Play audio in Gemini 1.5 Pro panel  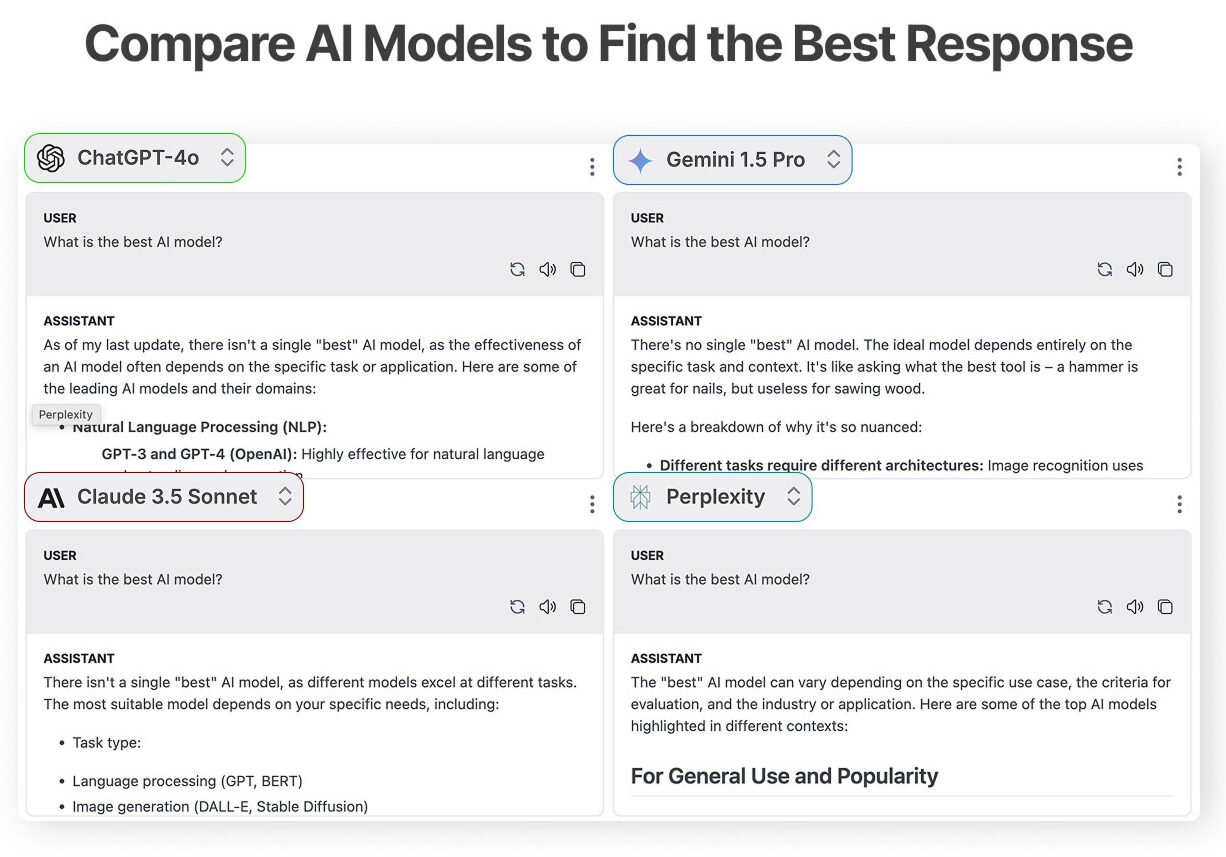[1134, 269]
